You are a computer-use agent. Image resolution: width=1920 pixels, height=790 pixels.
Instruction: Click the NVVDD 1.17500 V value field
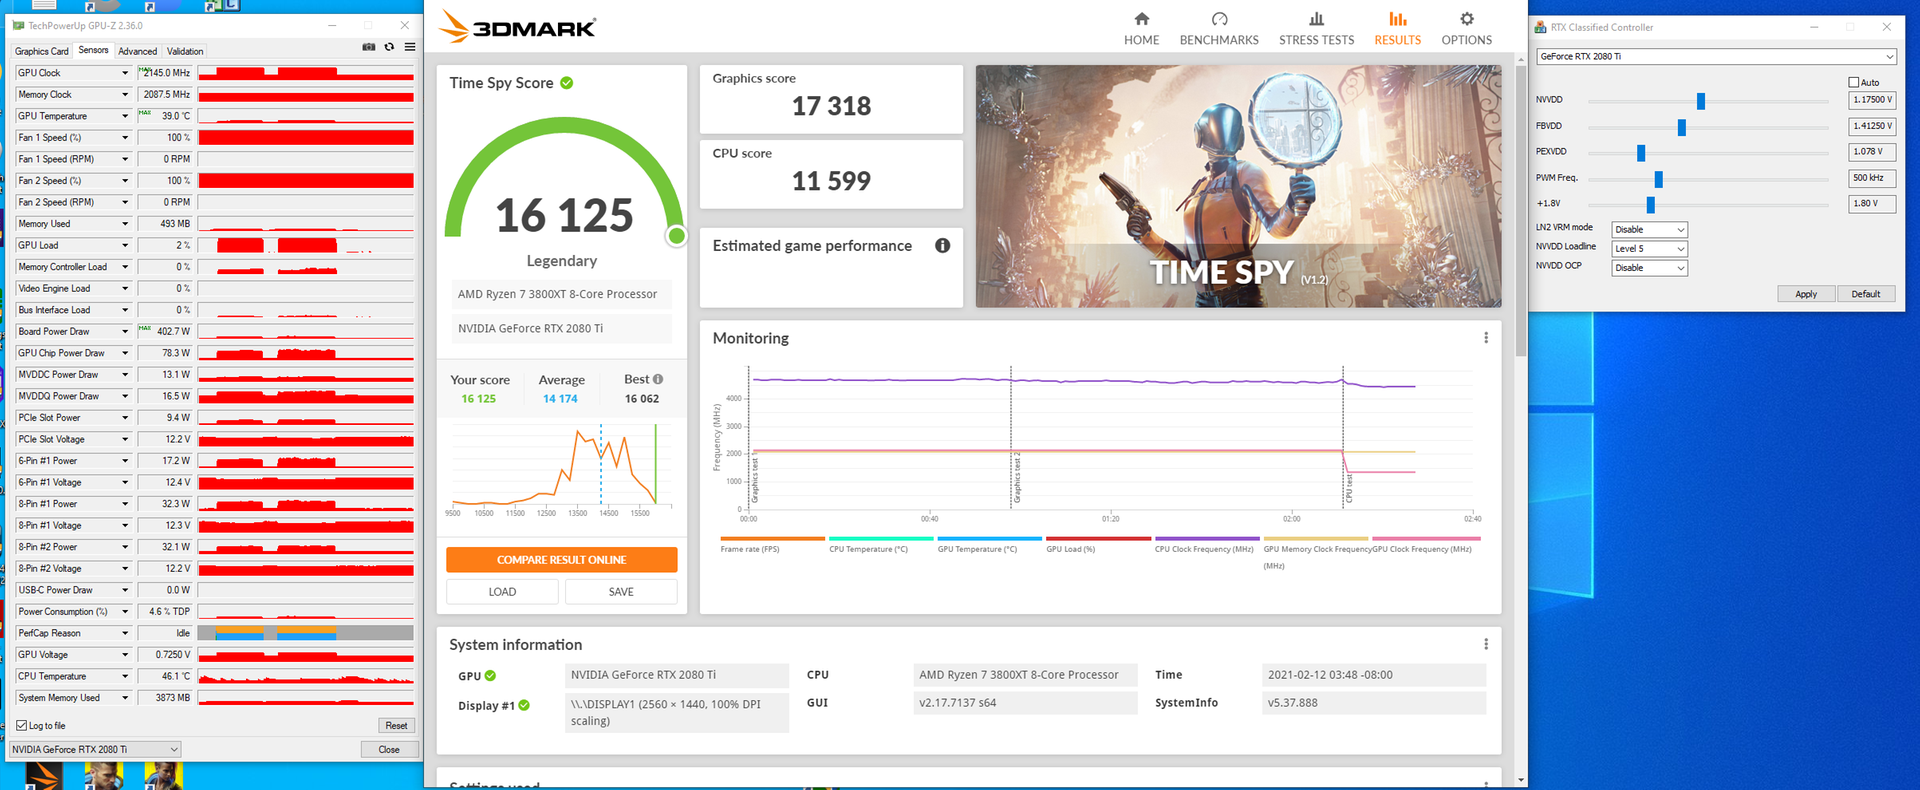pyautogui.click(x=1872, y=100)
